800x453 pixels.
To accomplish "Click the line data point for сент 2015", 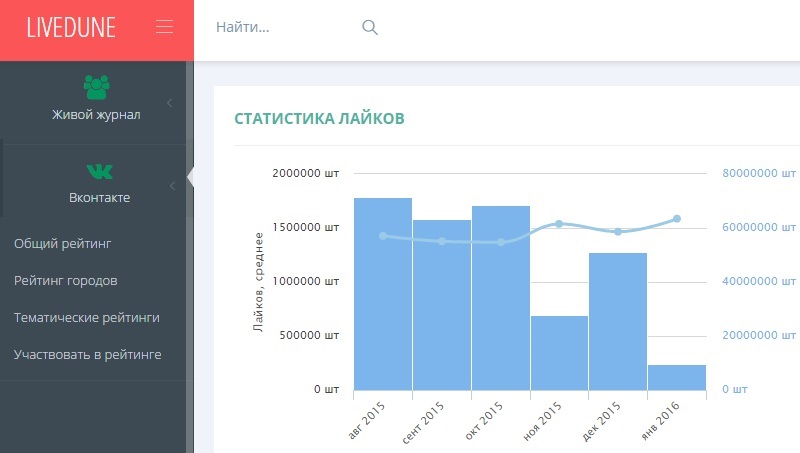I will coord(442,241).
